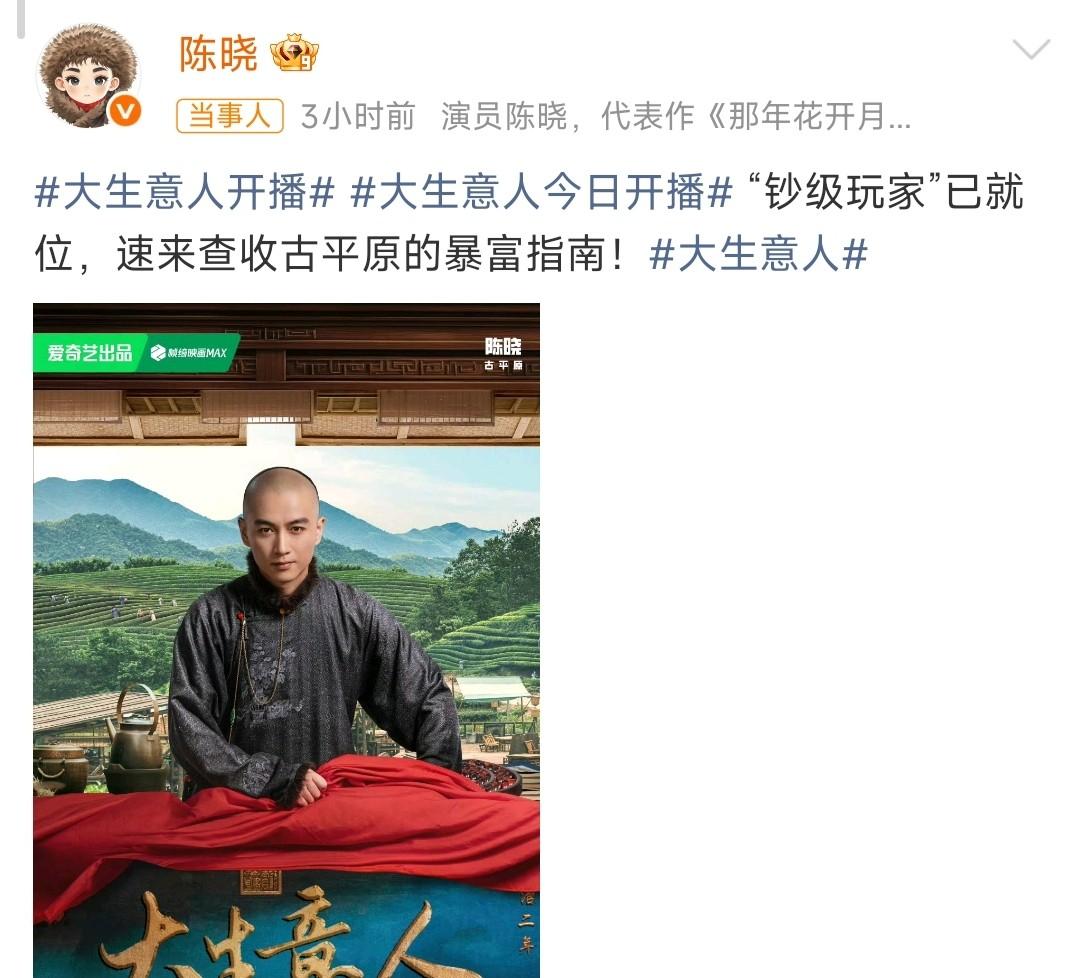The height and width of the screenshot is (978, 1069).
Task: Open hashtag #大生意人今日开播#
Action: [x=541, y=192]
